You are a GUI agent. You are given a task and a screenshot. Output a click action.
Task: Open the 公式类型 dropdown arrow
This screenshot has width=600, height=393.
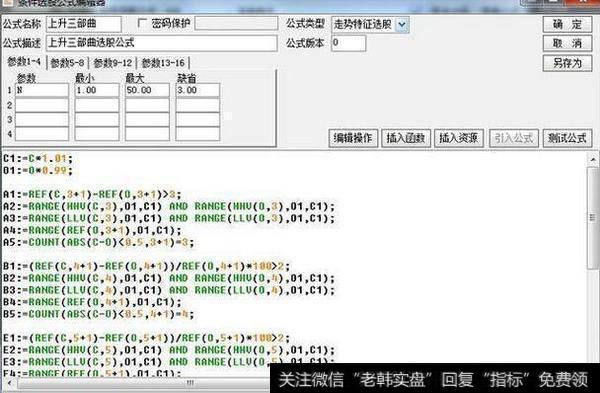[402, 25]
